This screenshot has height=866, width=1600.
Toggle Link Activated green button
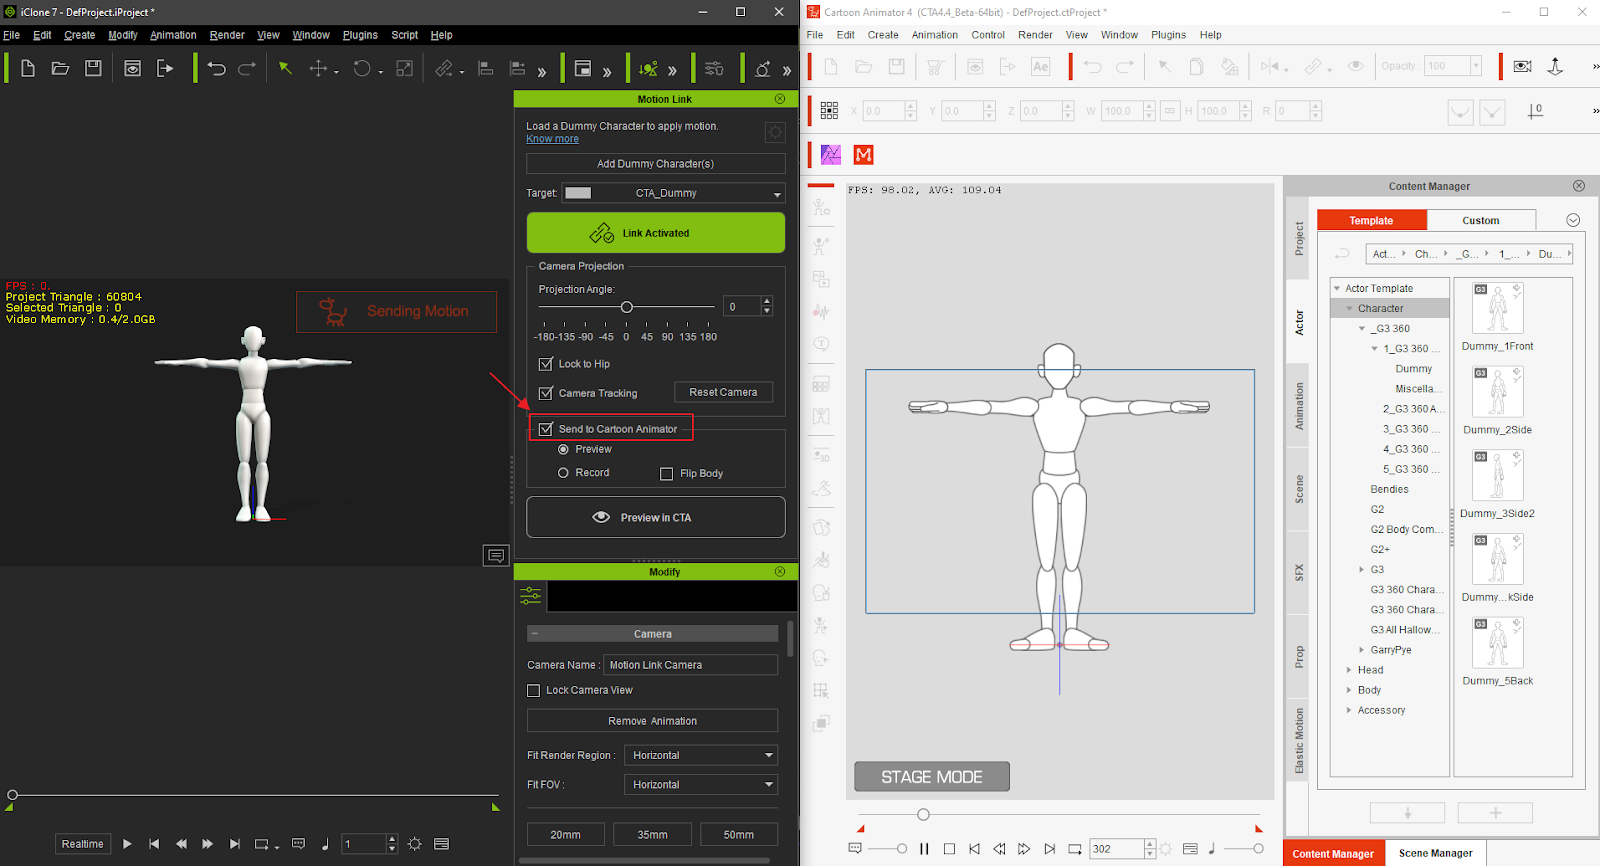click(656, 233)
